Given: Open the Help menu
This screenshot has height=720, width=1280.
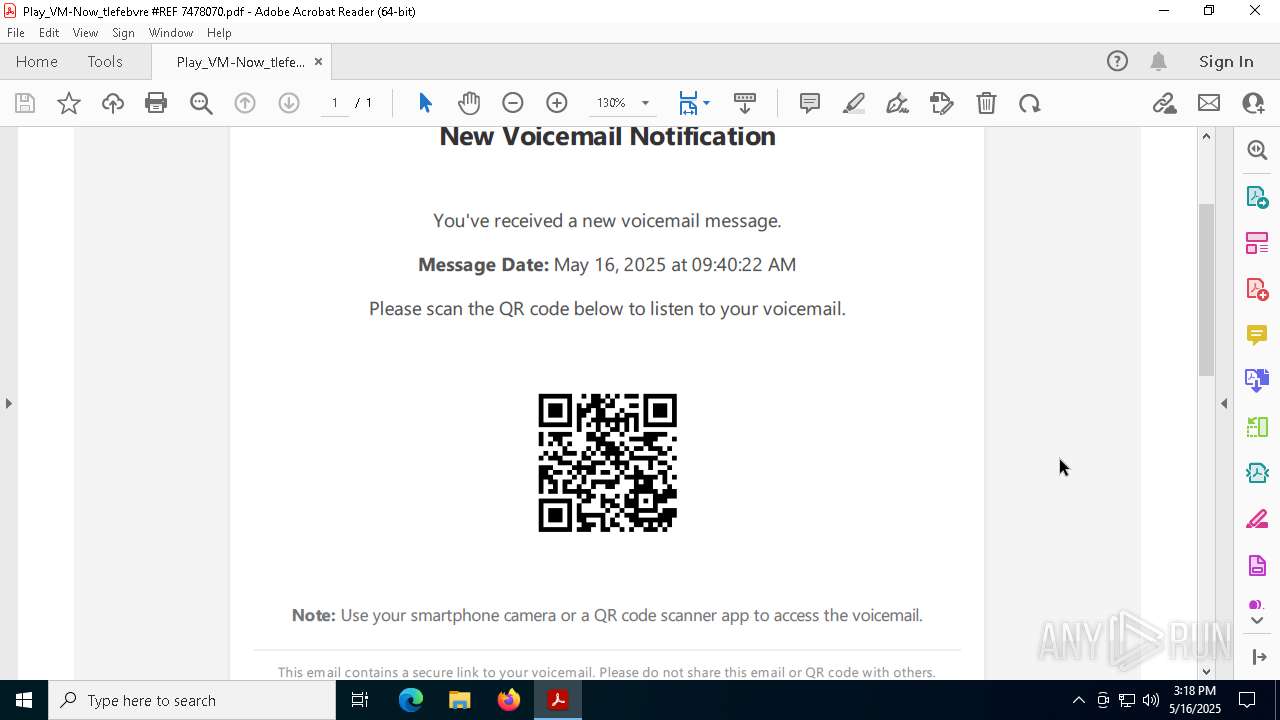Looking at the screenshot, I should pos(219,33).
